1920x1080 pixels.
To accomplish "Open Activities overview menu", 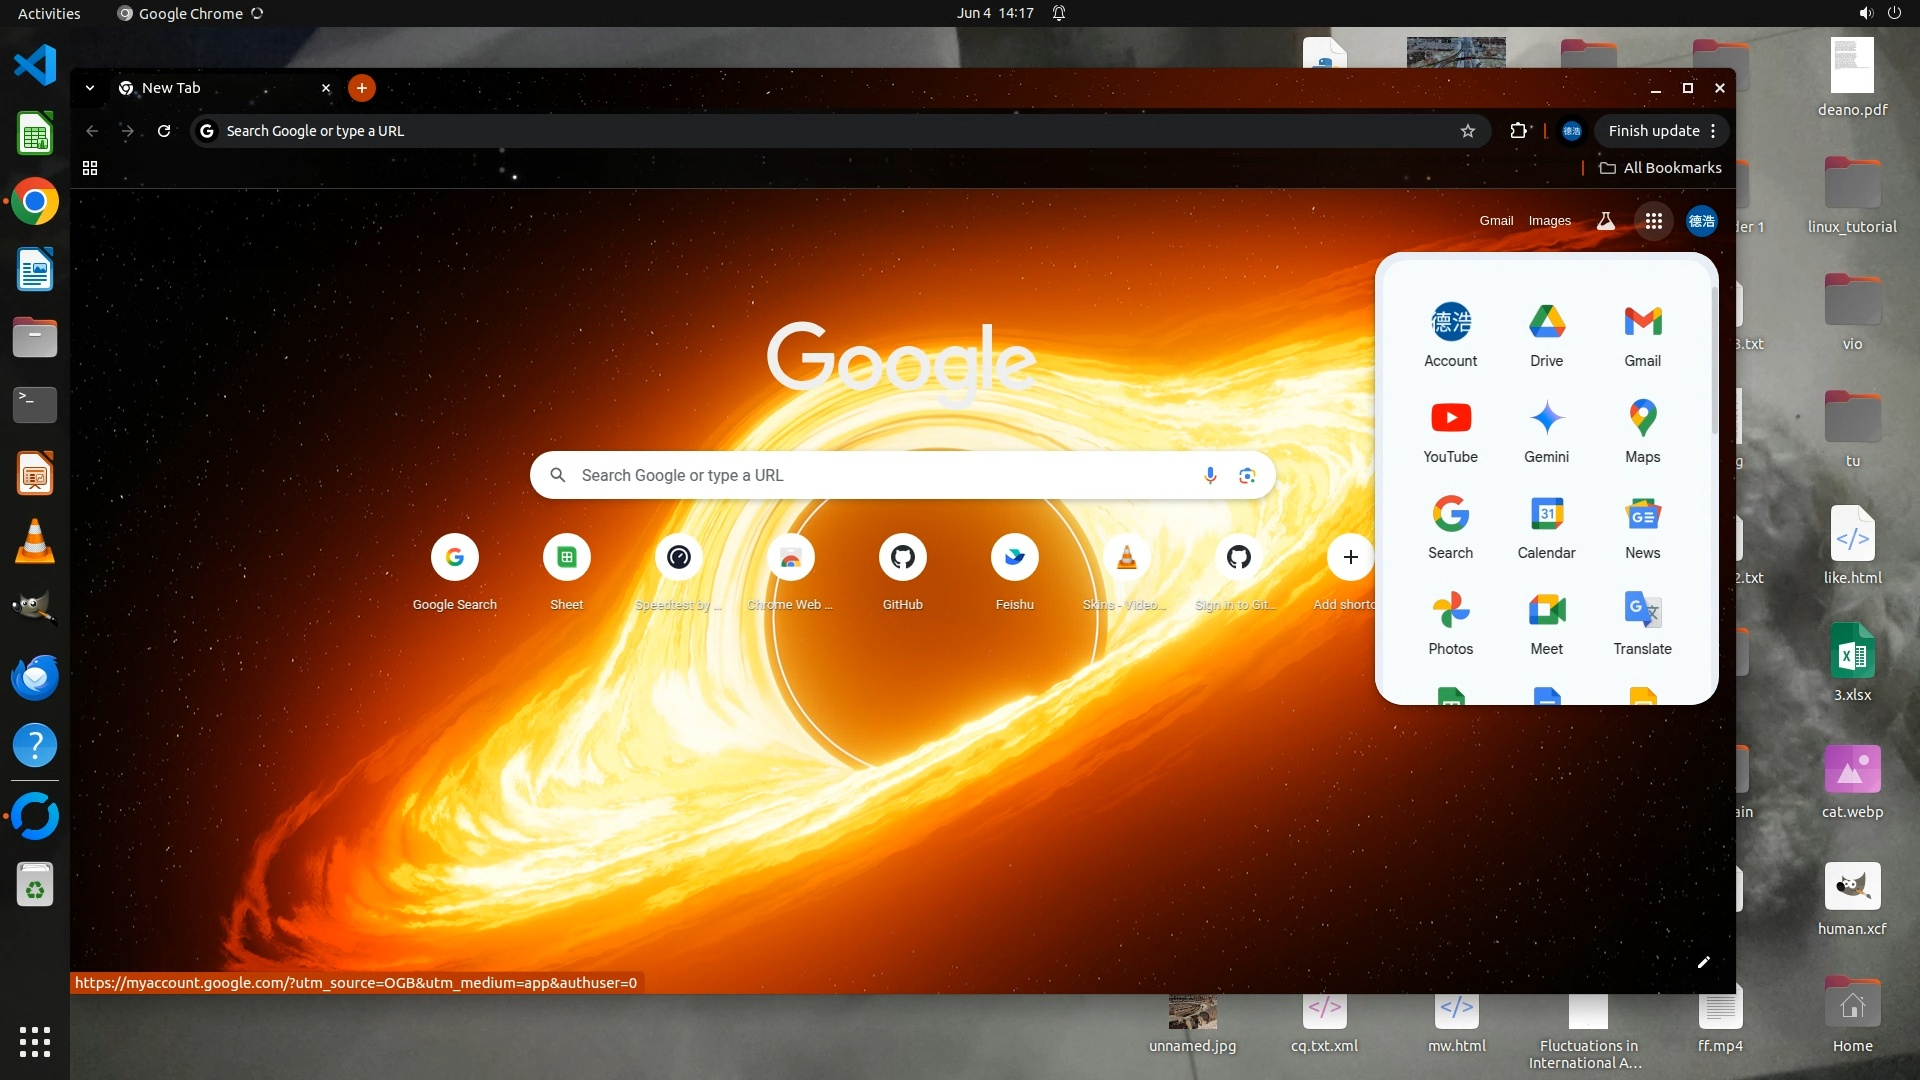I will [49, 13].
